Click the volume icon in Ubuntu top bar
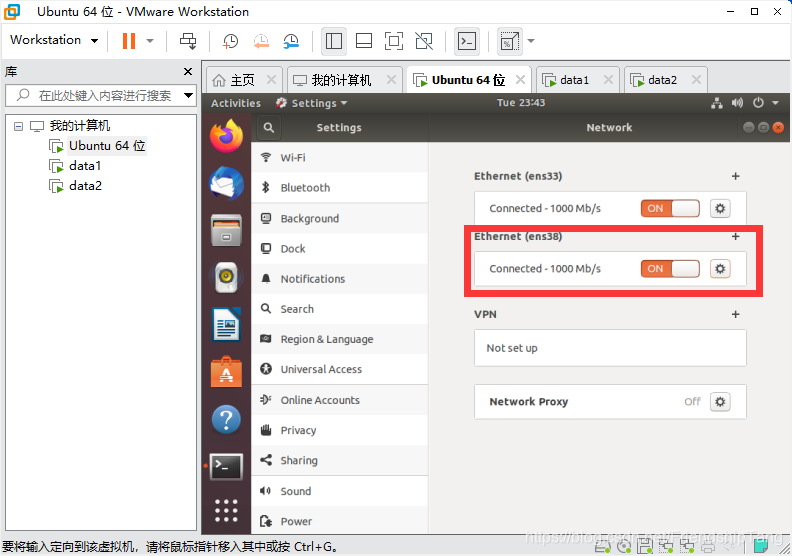Screen dimensions: 792x556 737,103
